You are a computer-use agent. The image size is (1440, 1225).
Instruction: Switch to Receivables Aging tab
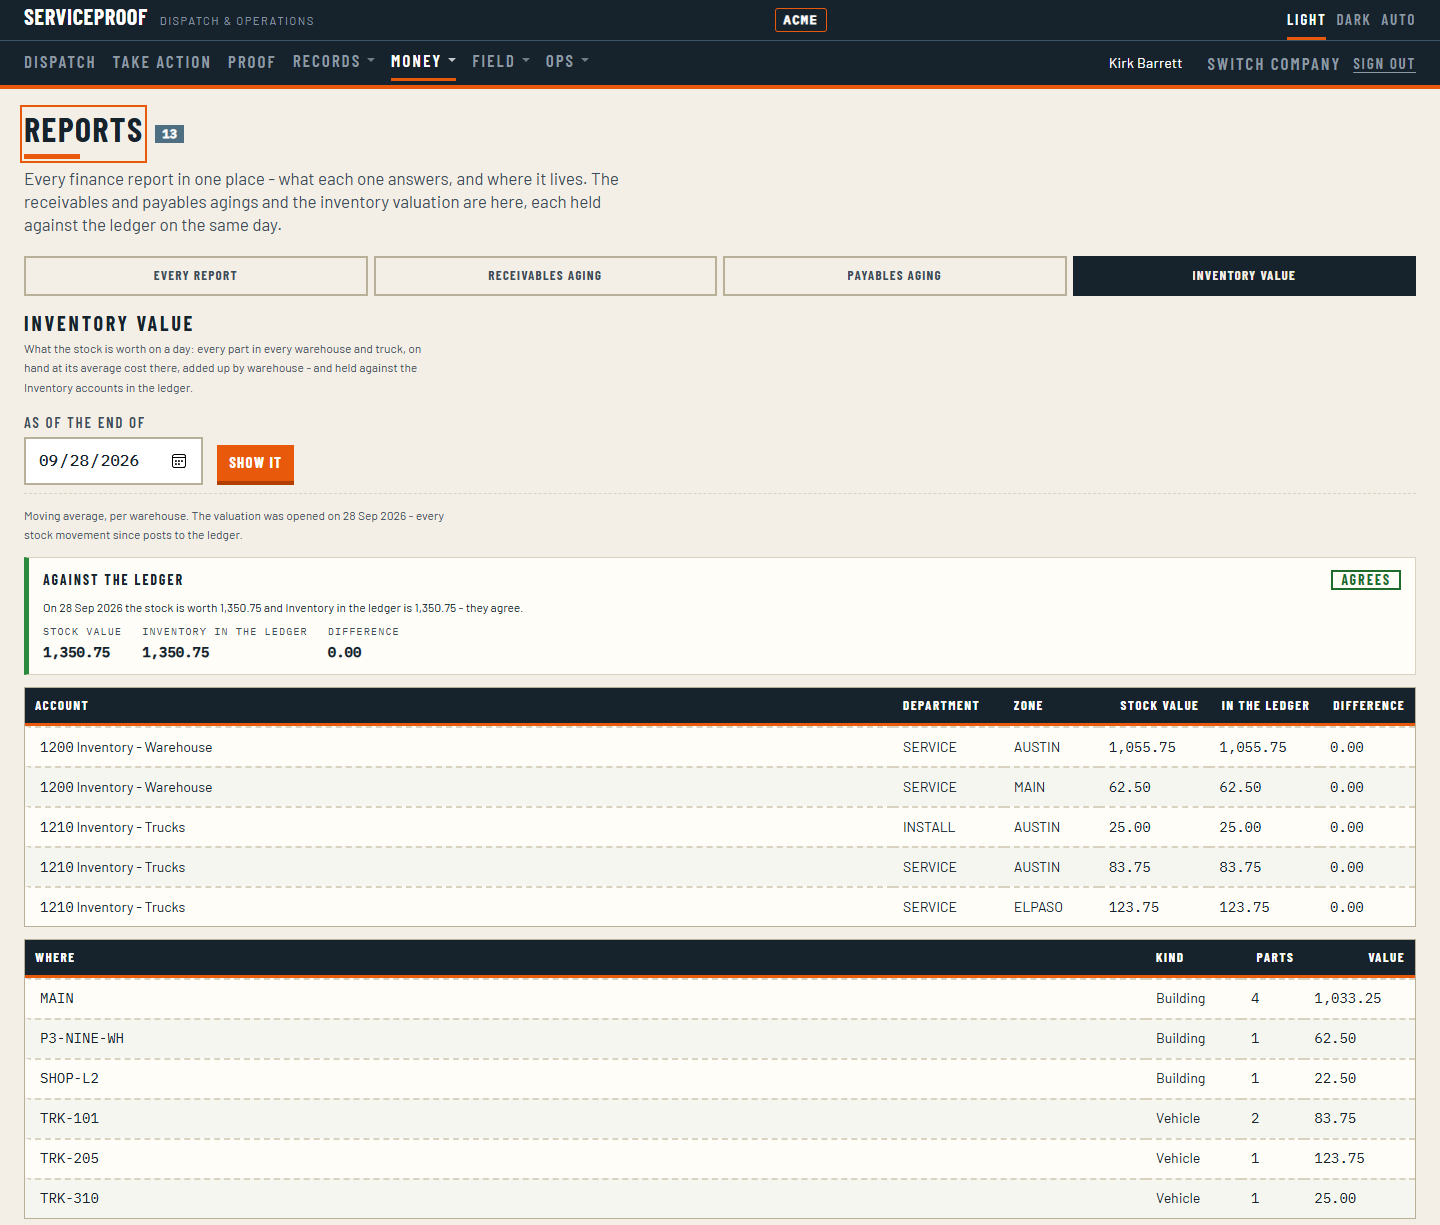[x=545, y=276]
